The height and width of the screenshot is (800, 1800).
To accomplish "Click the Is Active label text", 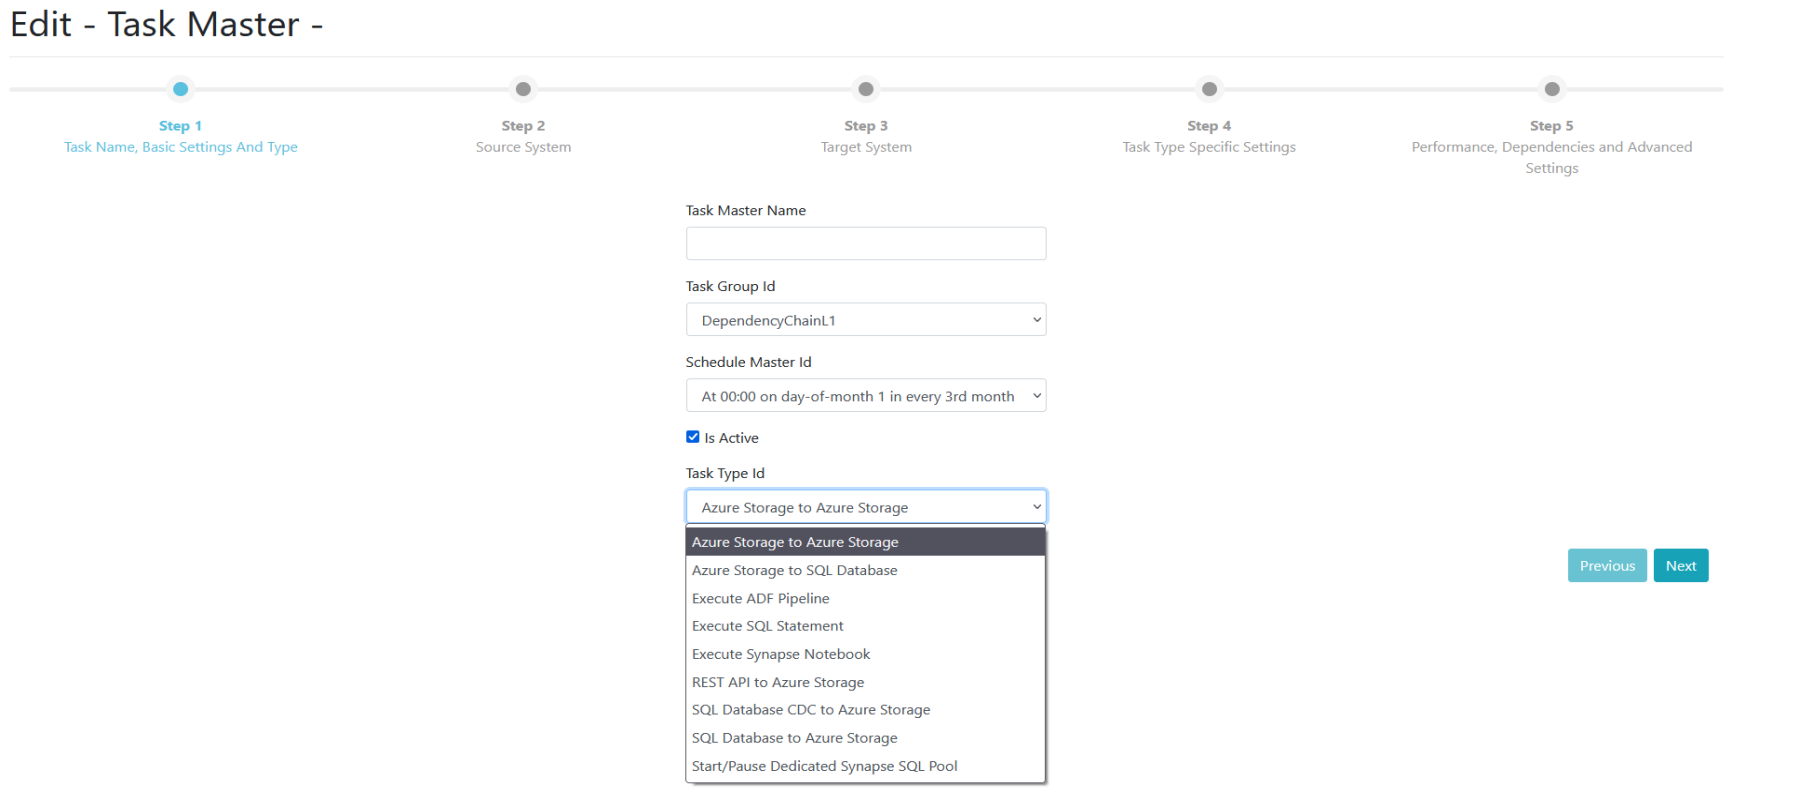I will click(731, 438).
